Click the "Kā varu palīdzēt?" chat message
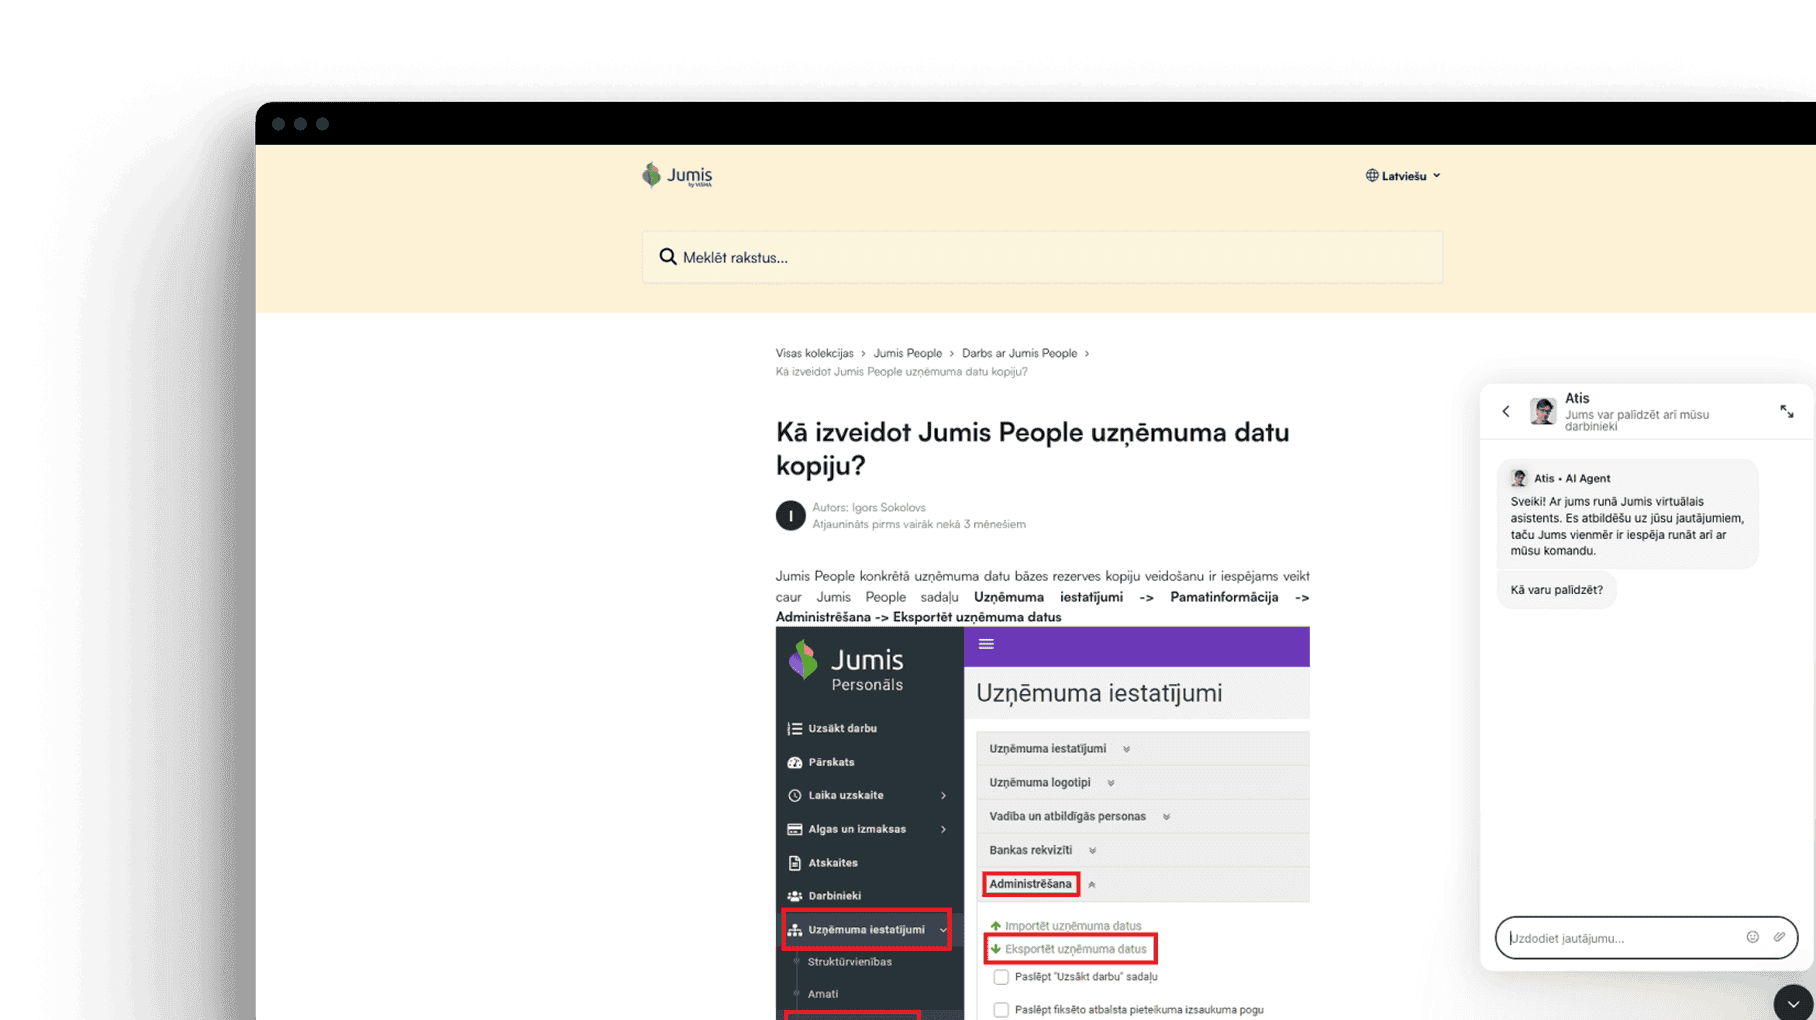The width and height of the screenshot is (1816, 1020). pos(1556,590)
